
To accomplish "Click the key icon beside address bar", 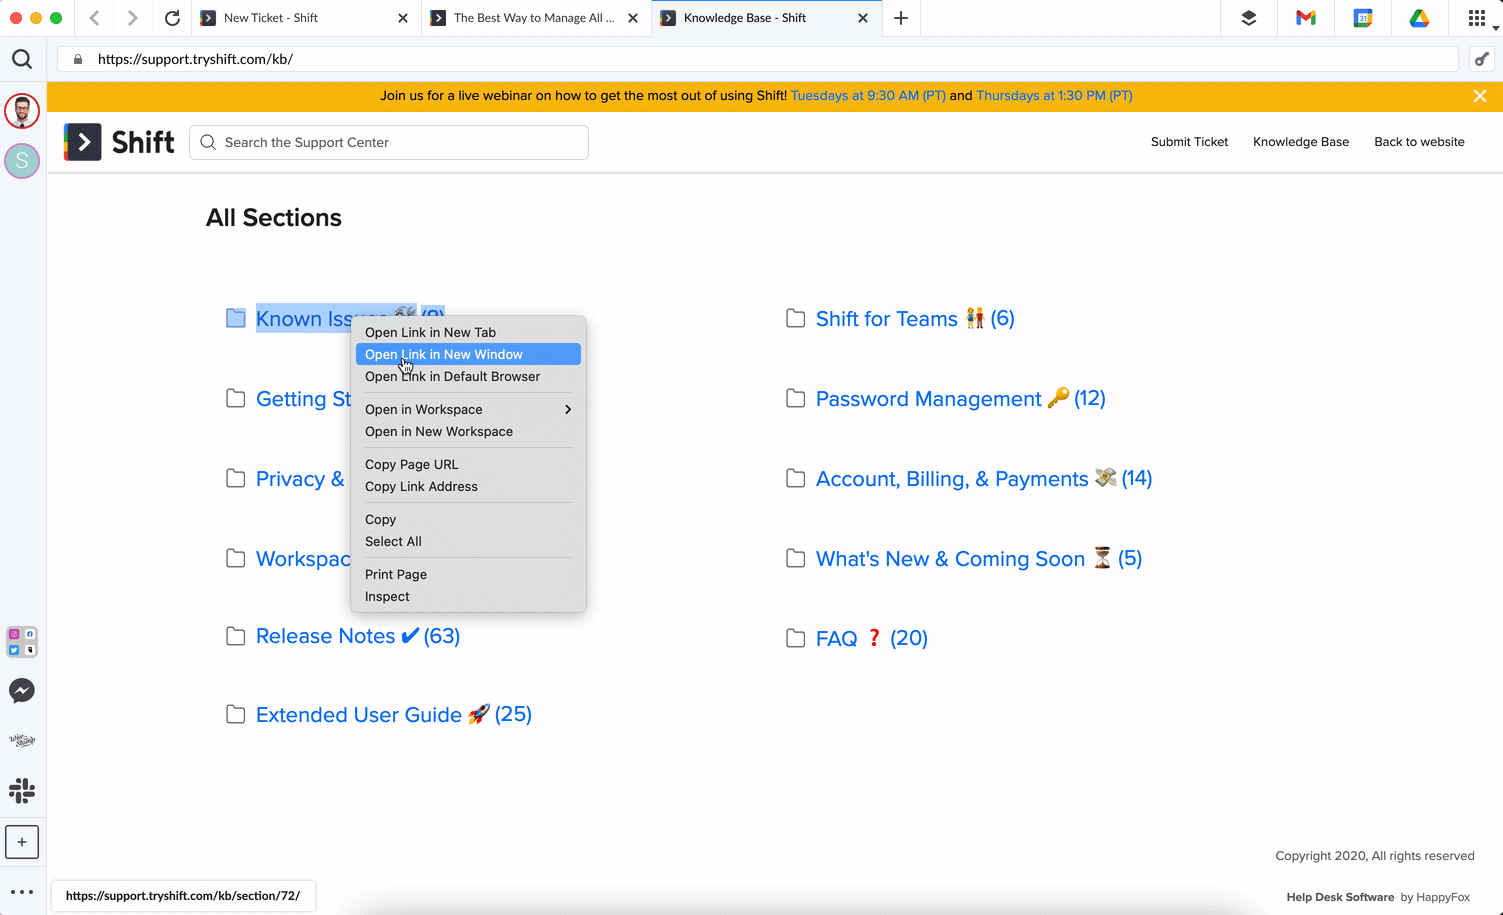I will (1482, 60).
